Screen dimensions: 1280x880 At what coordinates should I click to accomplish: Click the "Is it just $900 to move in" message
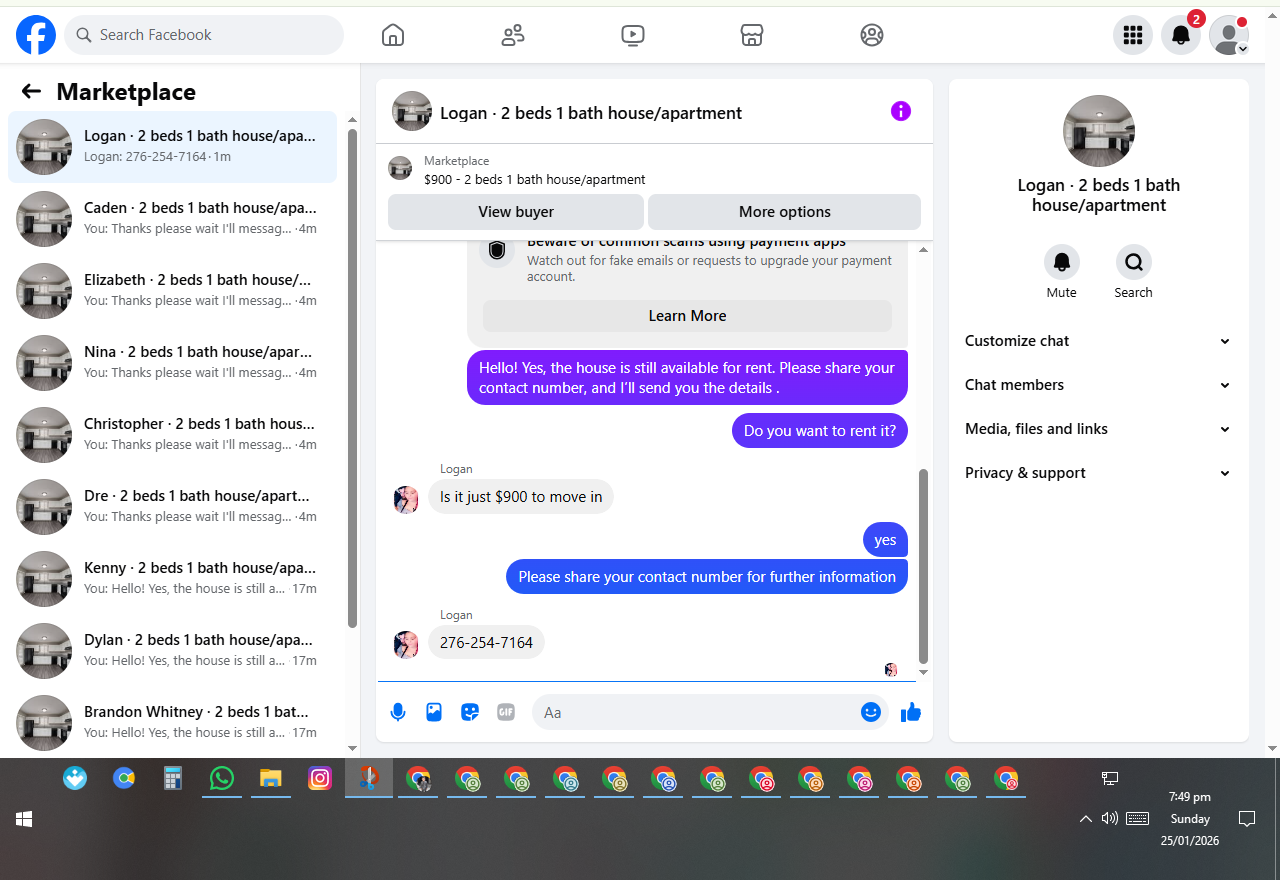[521, 497]
